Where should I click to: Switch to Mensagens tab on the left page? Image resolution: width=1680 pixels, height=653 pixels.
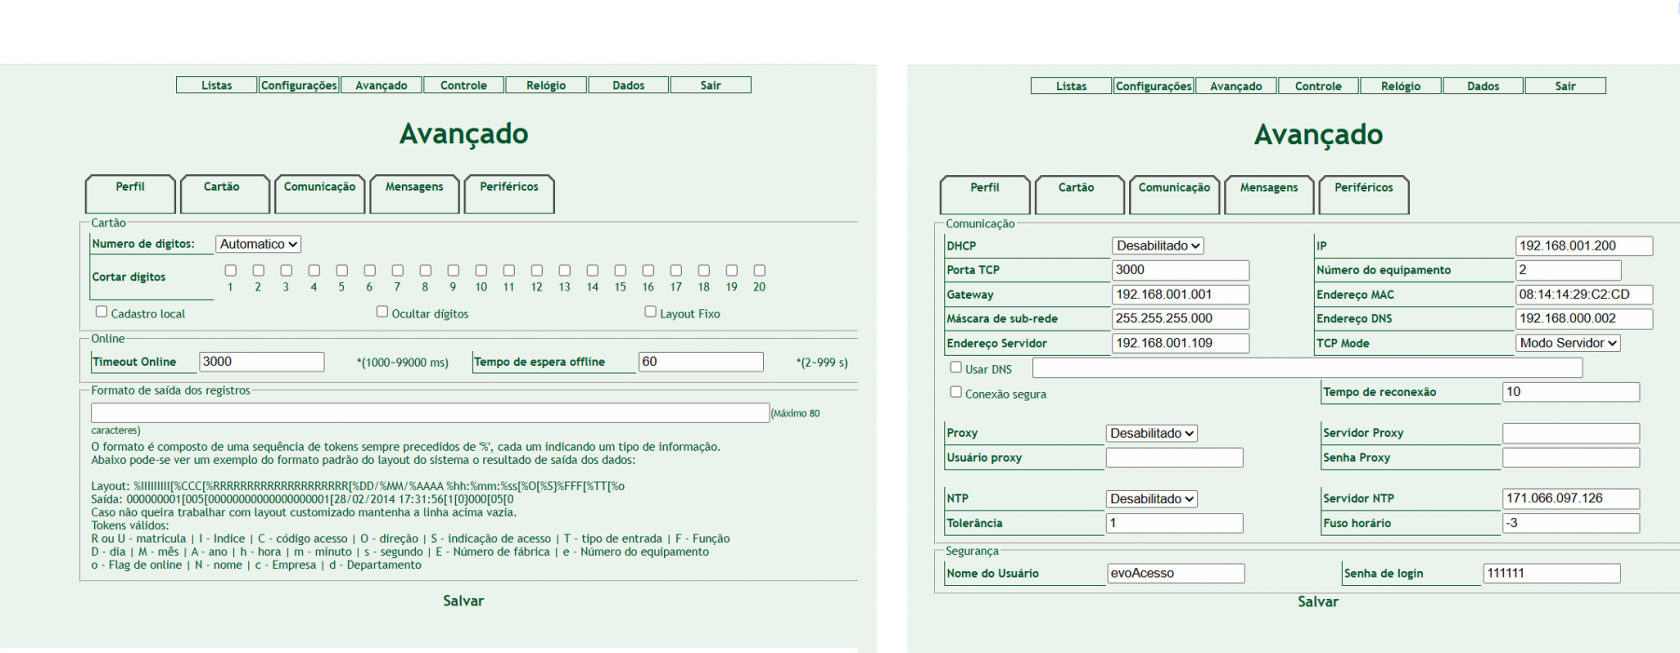click(x=414, y=193)
